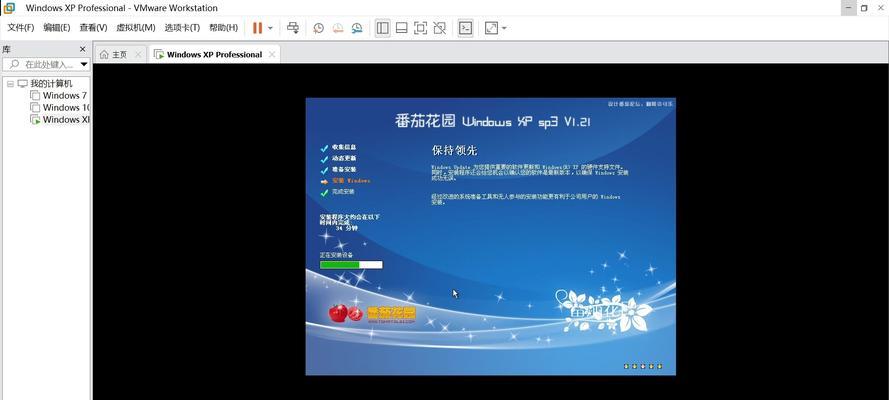The height and width of the screenshot is (400, 889).
Task: Revert virtual machine to previous snapshot
Action: coord(338,28)
